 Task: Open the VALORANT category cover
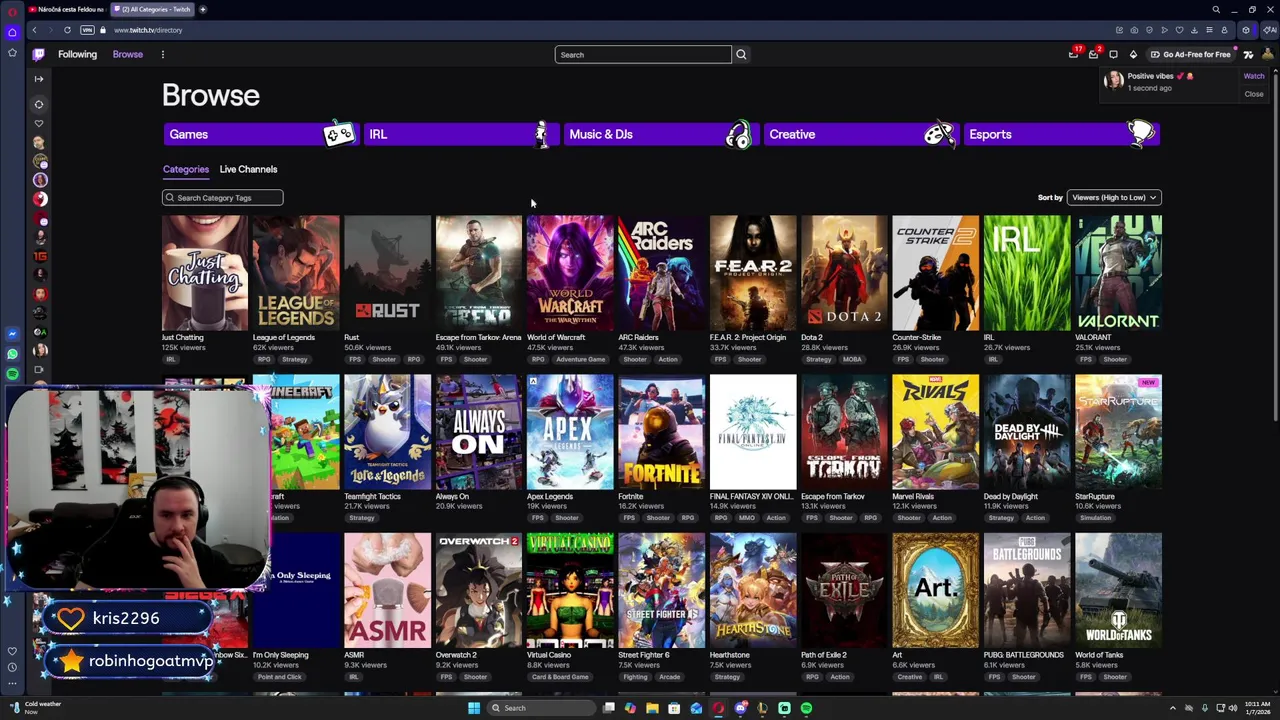(x=1118, y=272)
